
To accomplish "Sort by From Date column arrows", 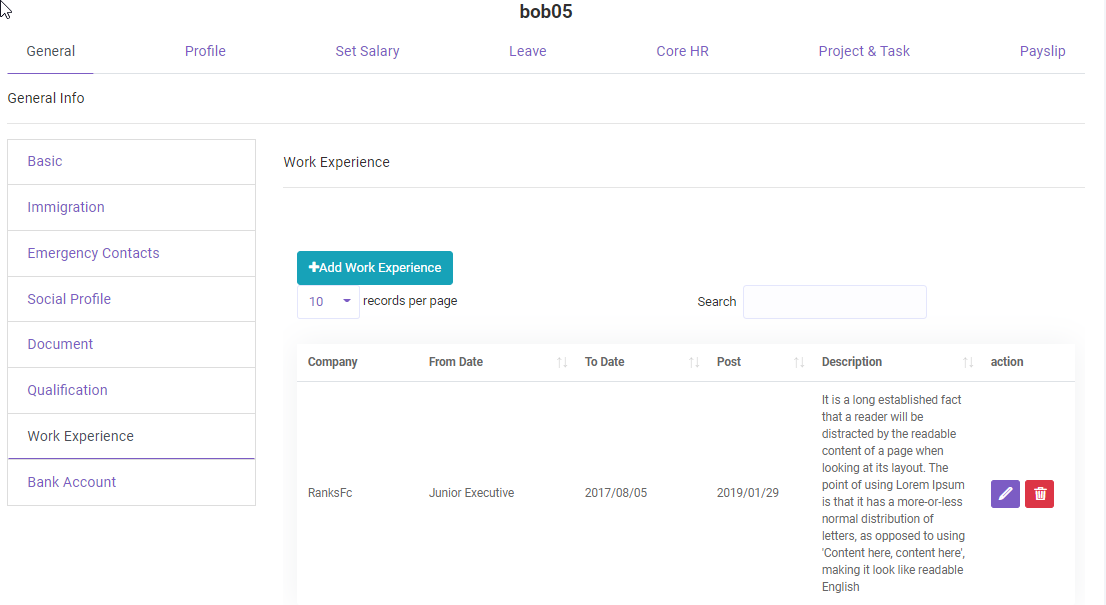I will click(562, 362).
